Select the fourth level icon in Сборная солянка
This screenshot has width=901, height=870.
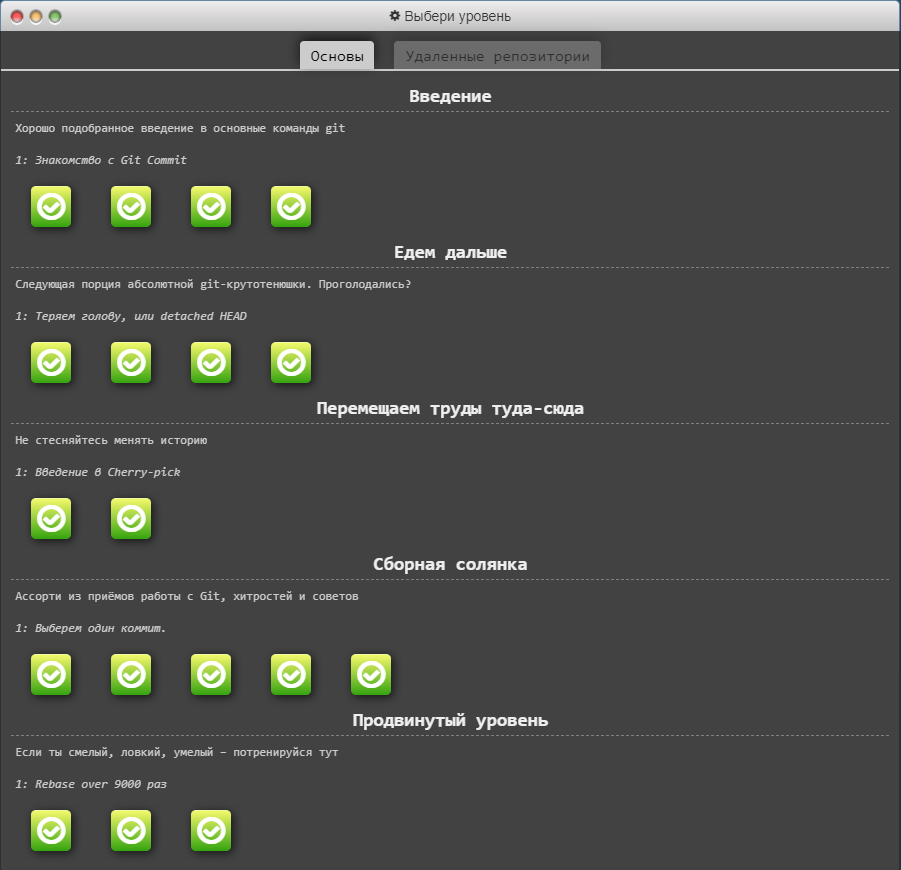pos(291,675)
